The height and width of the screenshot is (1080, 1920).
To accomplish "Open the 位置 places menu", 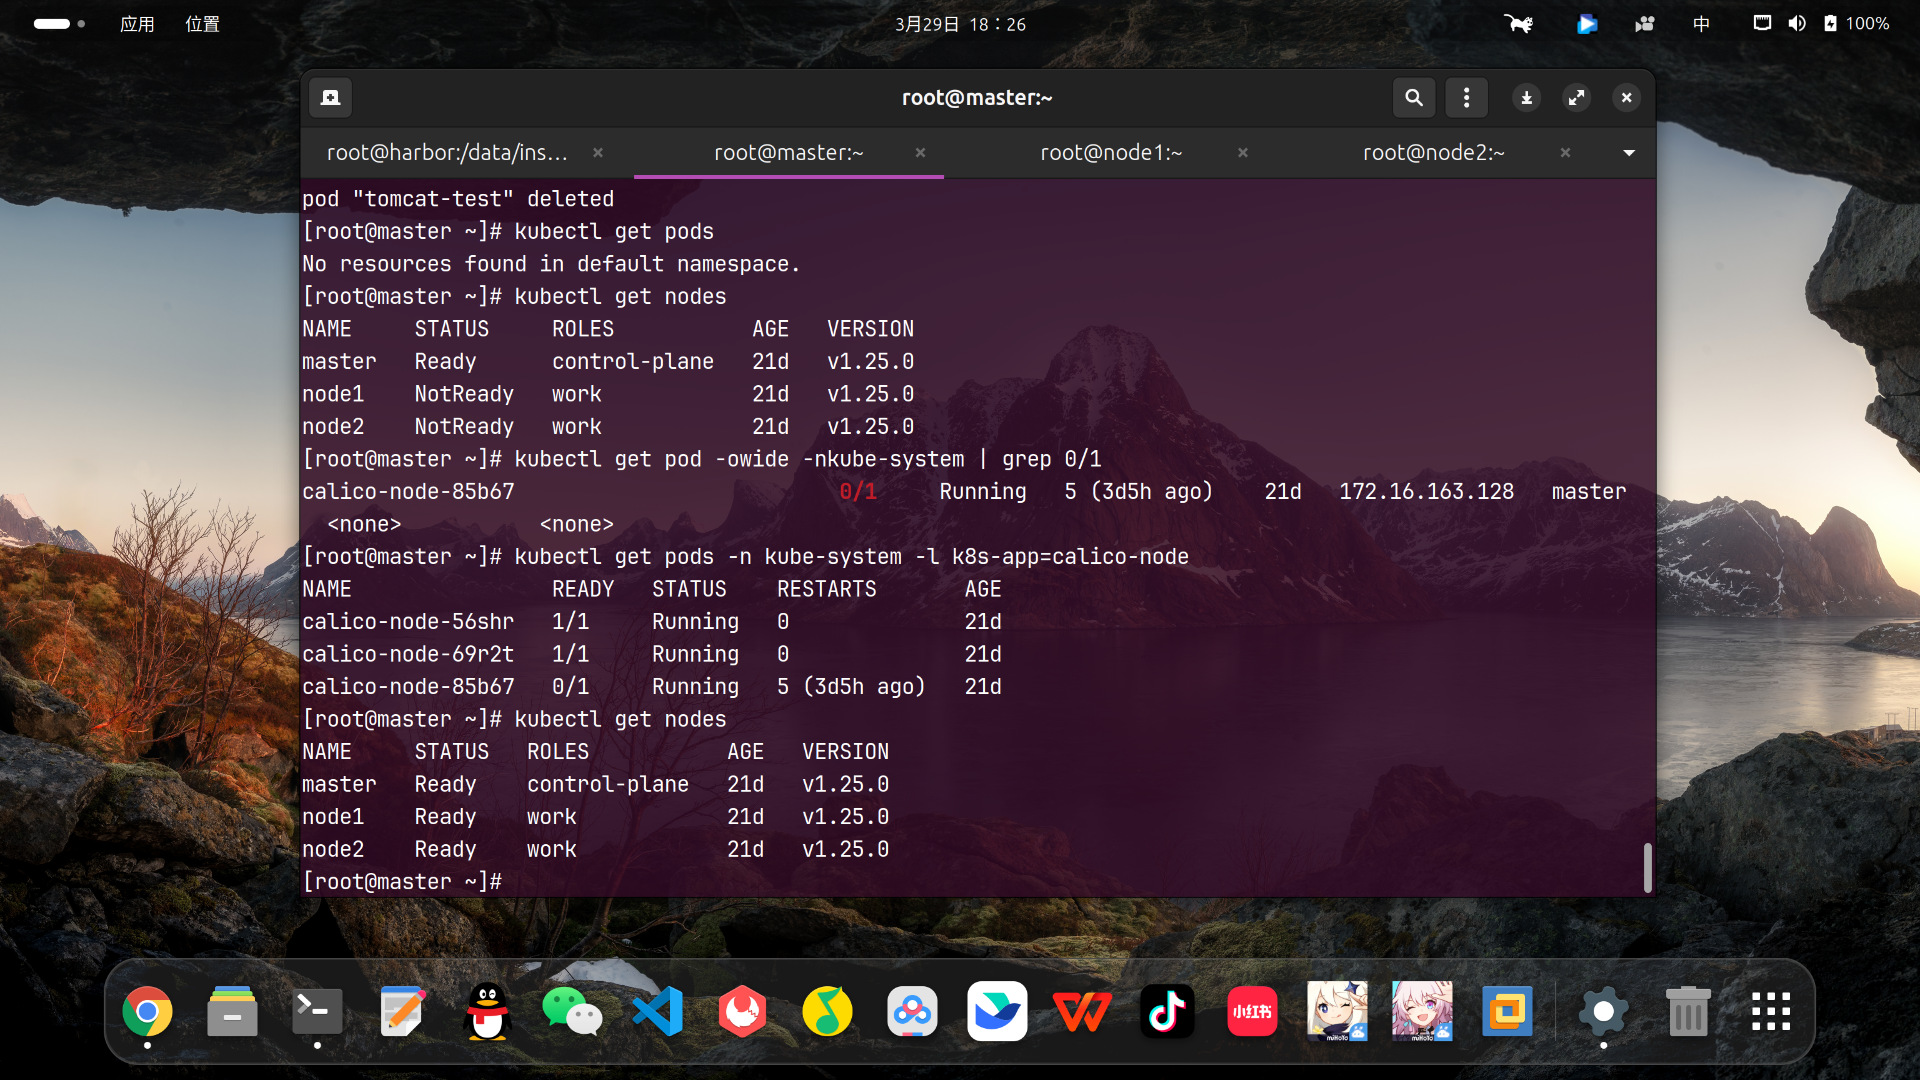I will pyautogui.click(x=202, y=24).
